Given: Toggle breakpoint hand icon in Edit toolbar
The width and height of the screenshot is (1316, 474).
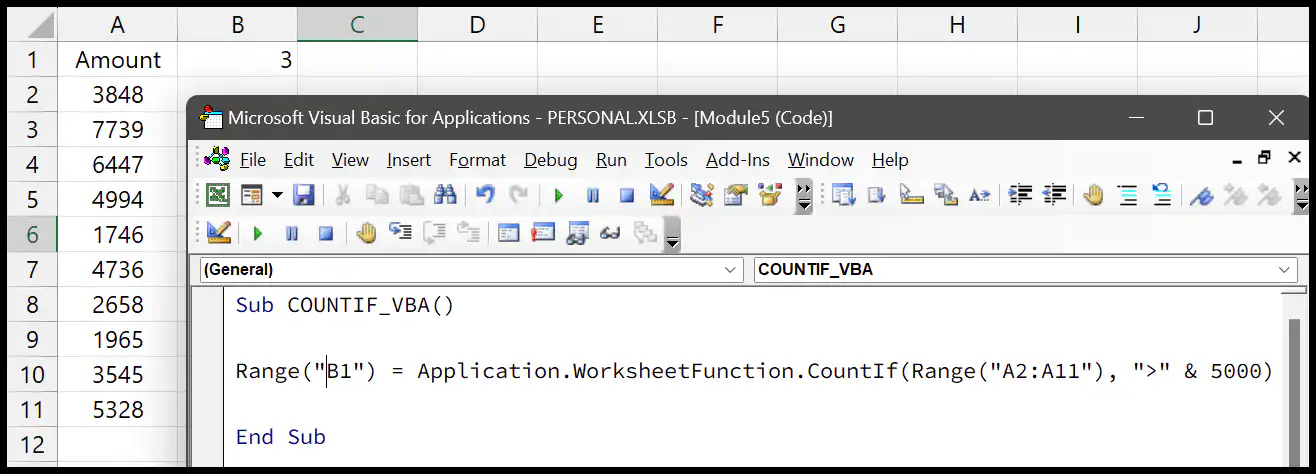Looking at the screenshot, I should coord(1094,196).
